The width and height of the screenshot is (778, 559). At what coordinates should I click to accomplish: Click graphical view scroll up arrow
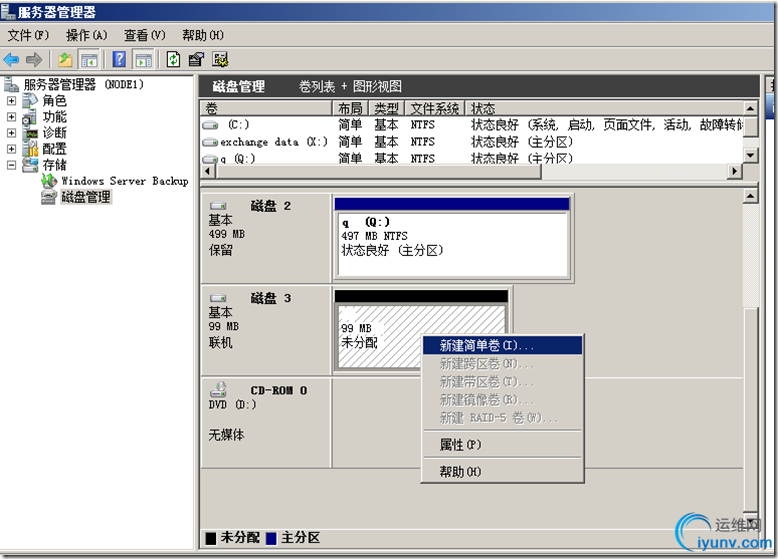750,196
